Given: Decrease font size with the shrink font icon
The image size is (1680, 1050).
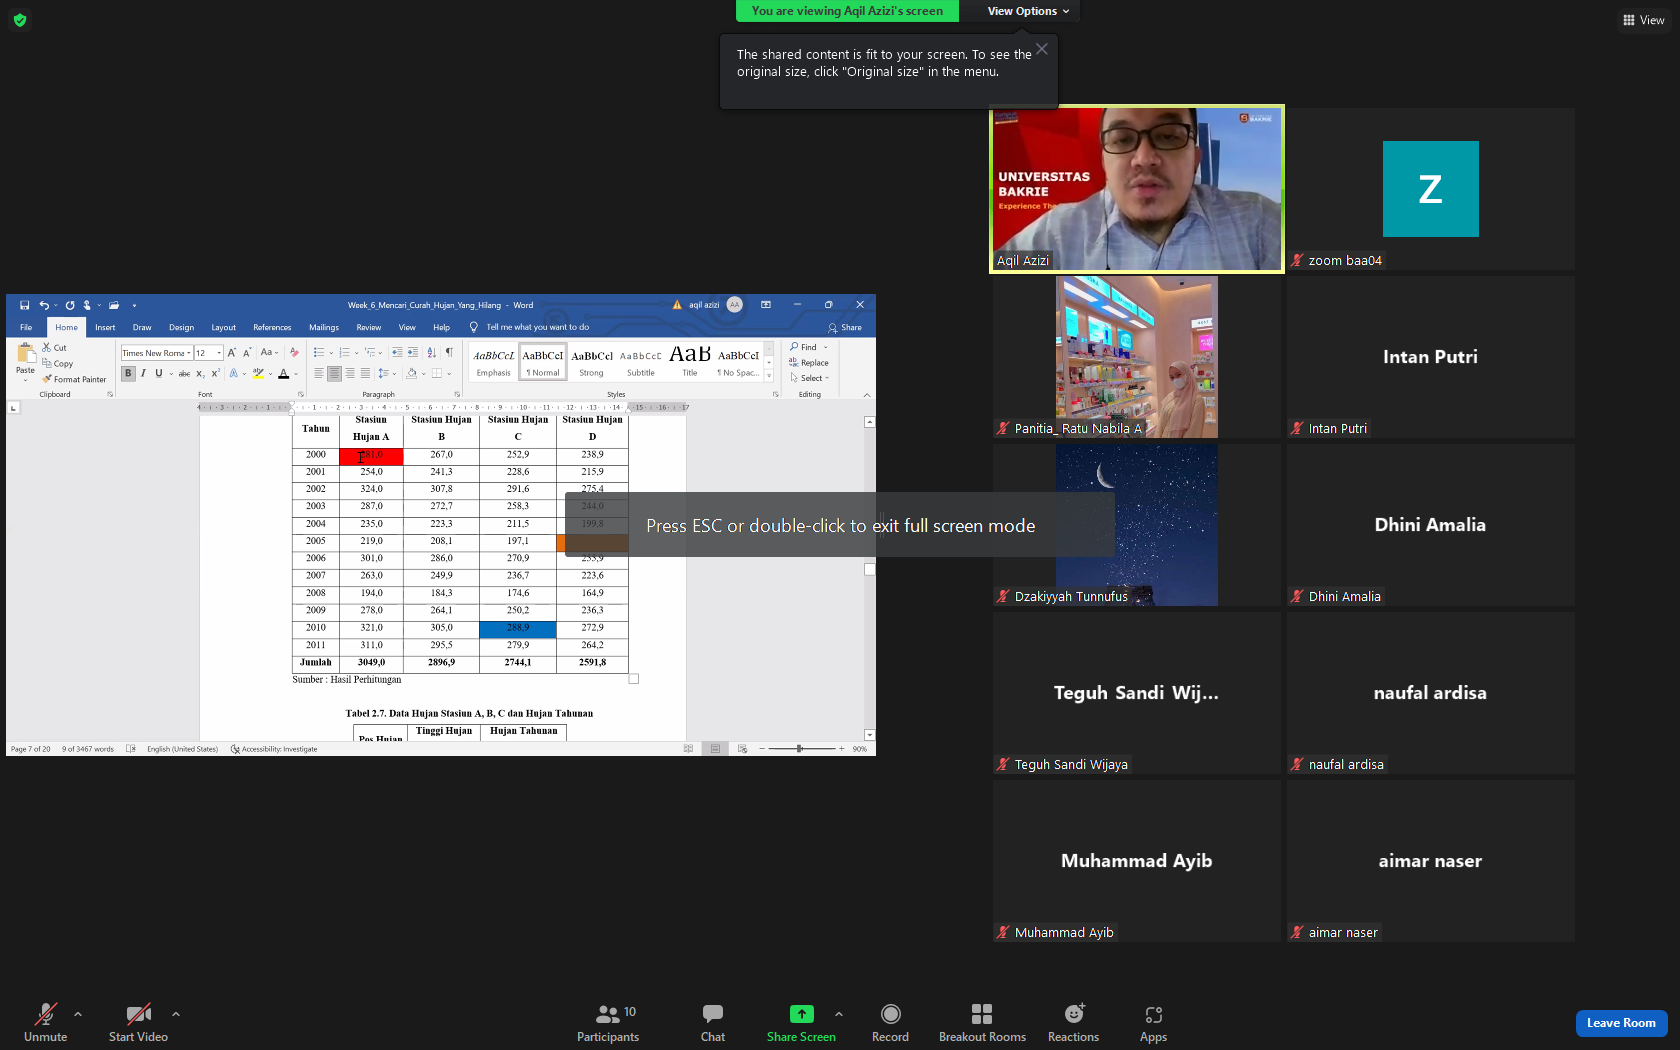Looking at the screenshot, I should tap(247, 353).
